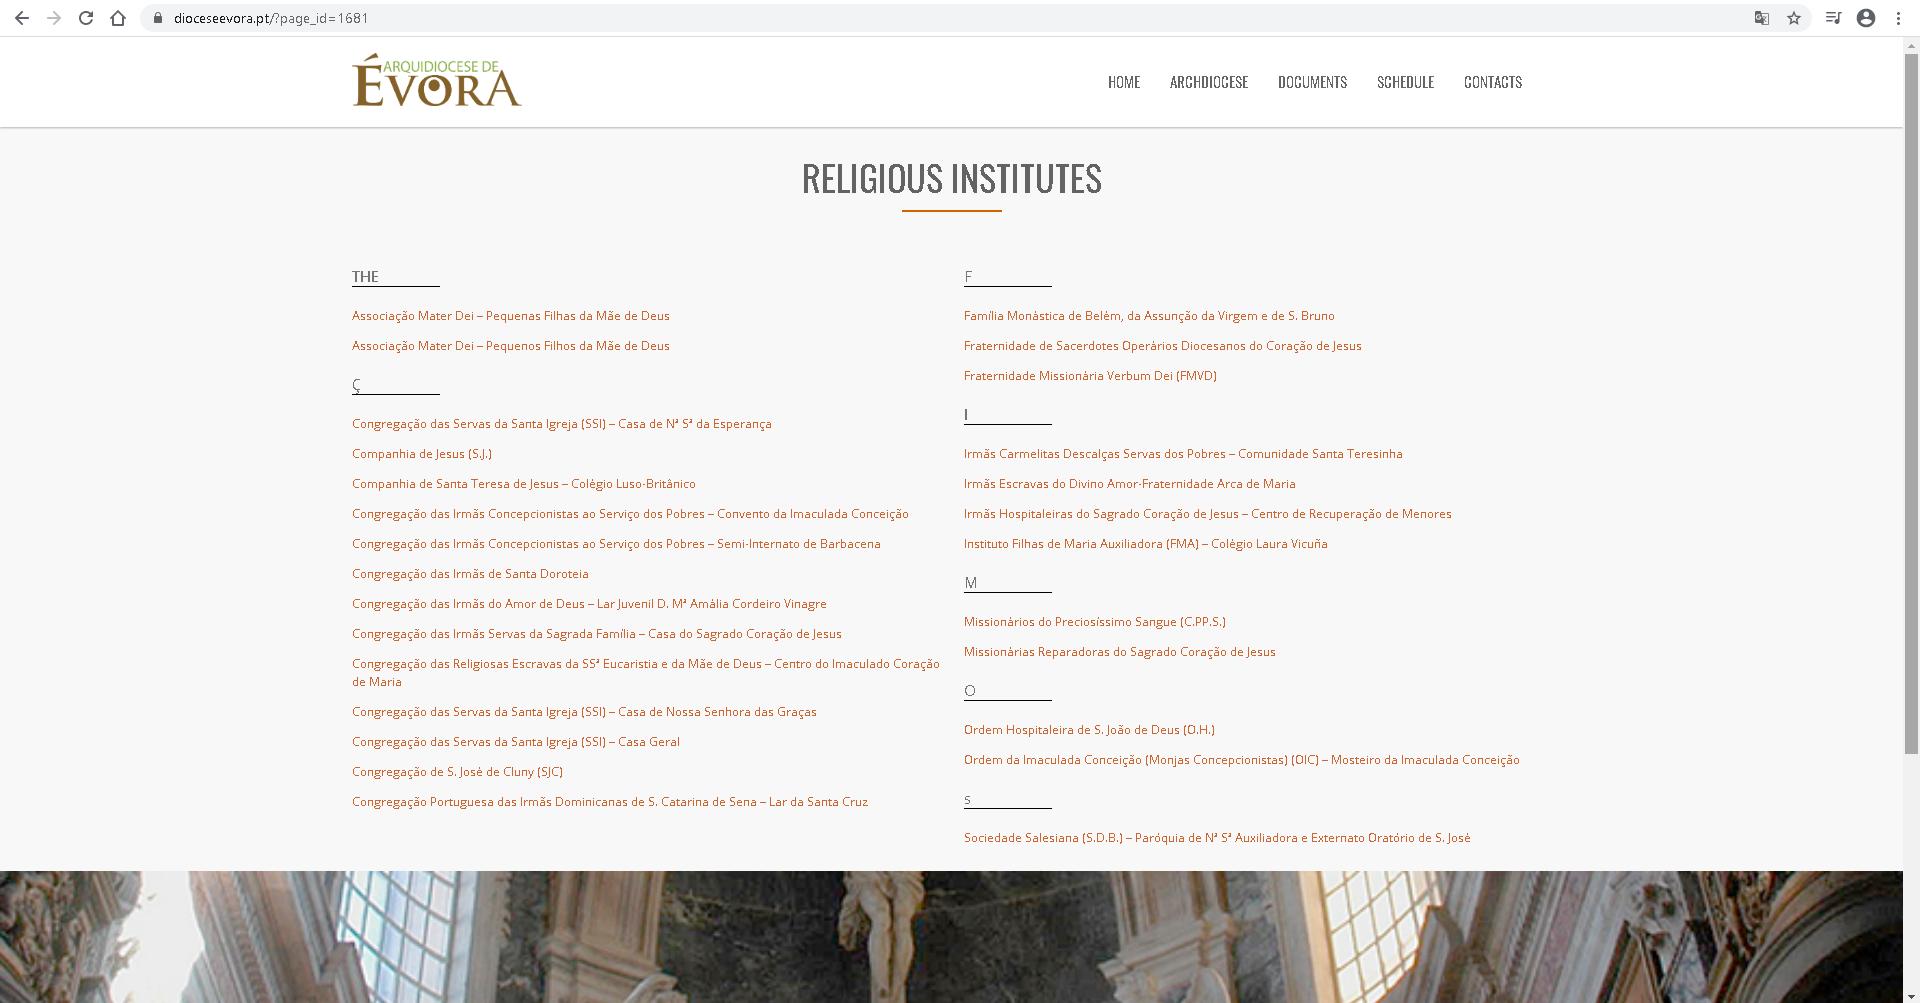
Task: Open Servas da Santa Igreja Casa da Esperança link
Action: [x=562, y=424]
